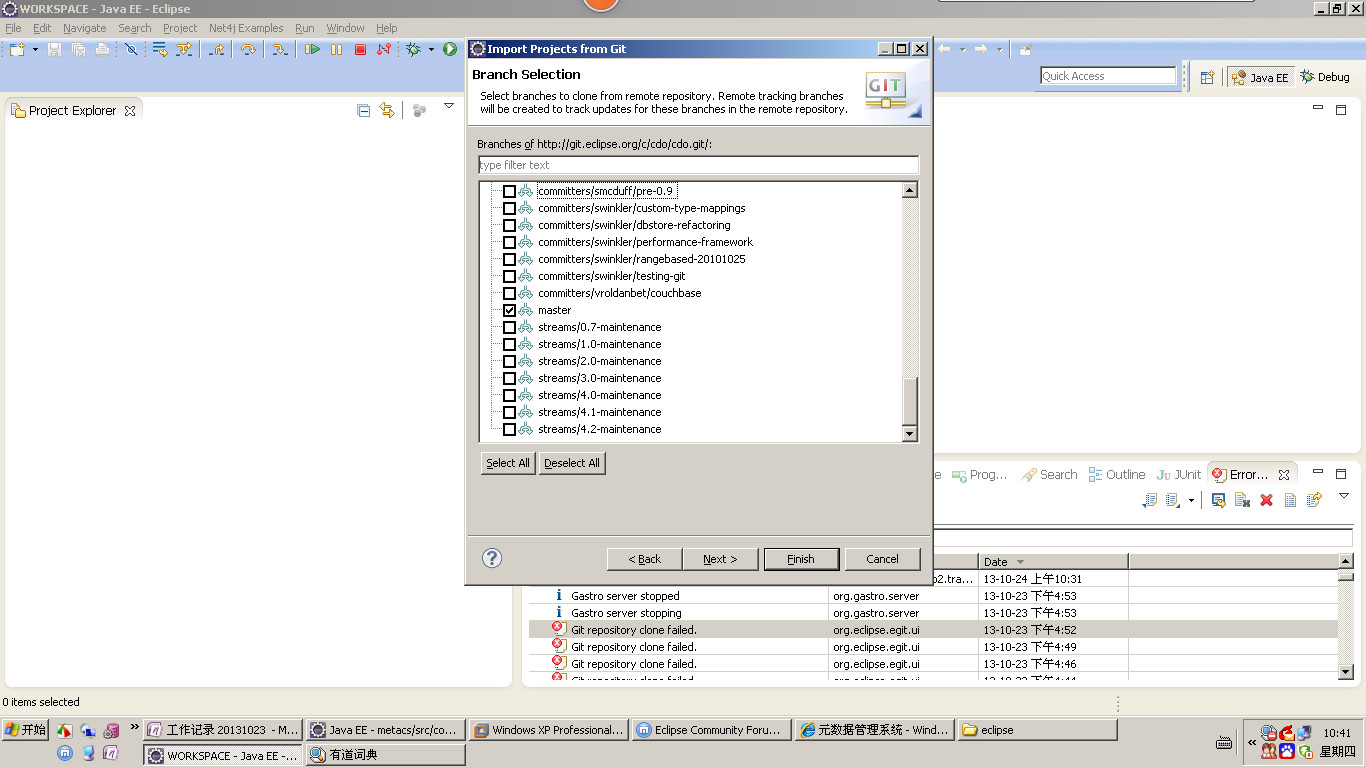
Task: Open the New wizard dropdown arrow
Action: click(35, 49)
